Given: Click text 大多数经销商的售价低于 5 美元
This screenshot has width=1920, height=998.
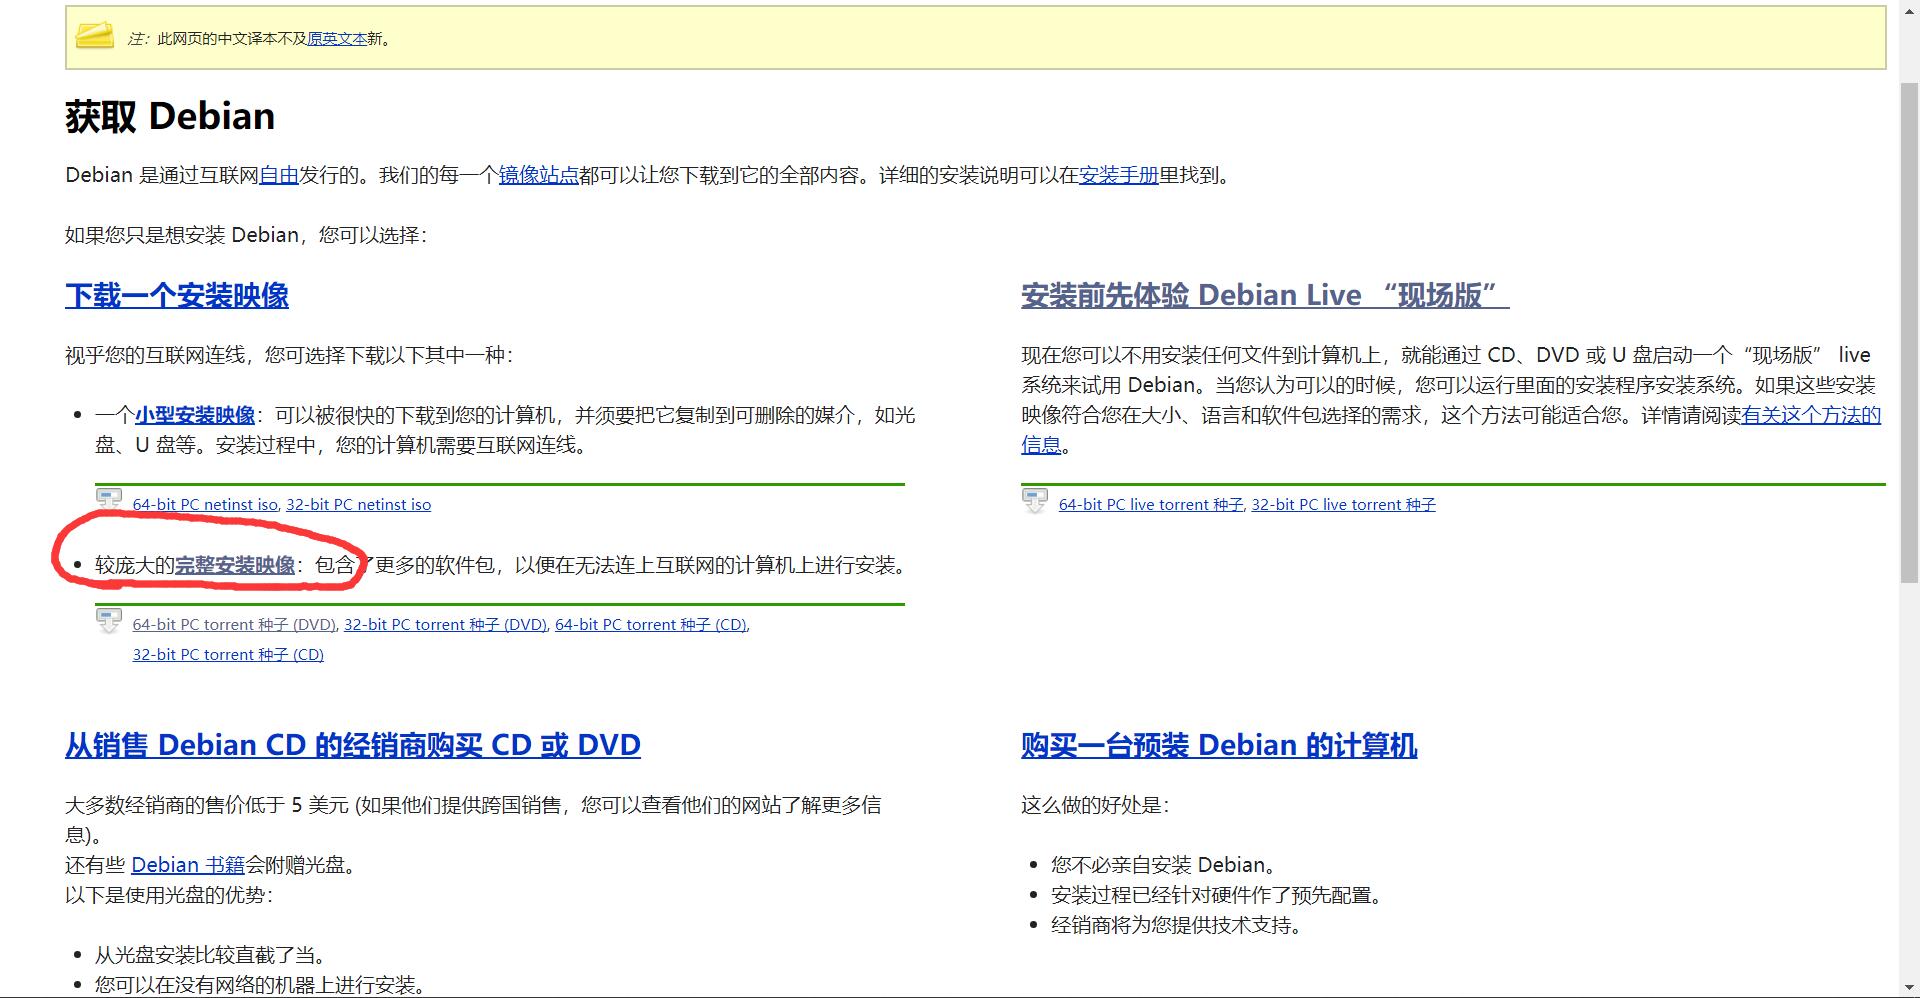Looking at the screenshot, I should click(207, 805).
